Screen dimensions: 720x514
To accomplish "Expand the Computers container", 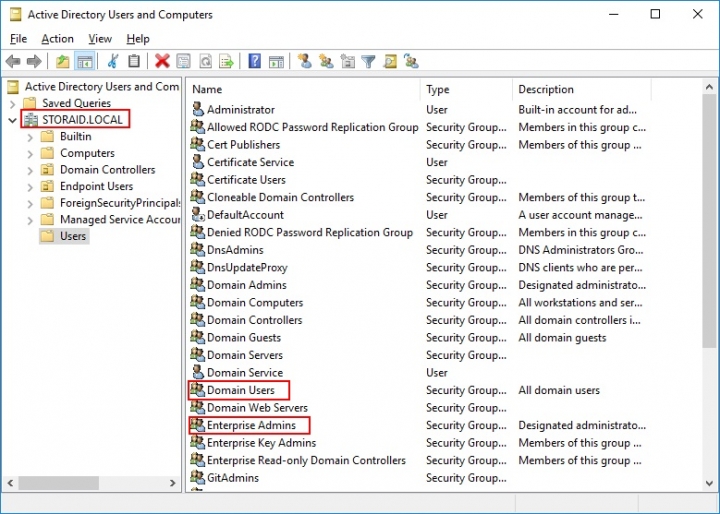I will tap(30, 153).
